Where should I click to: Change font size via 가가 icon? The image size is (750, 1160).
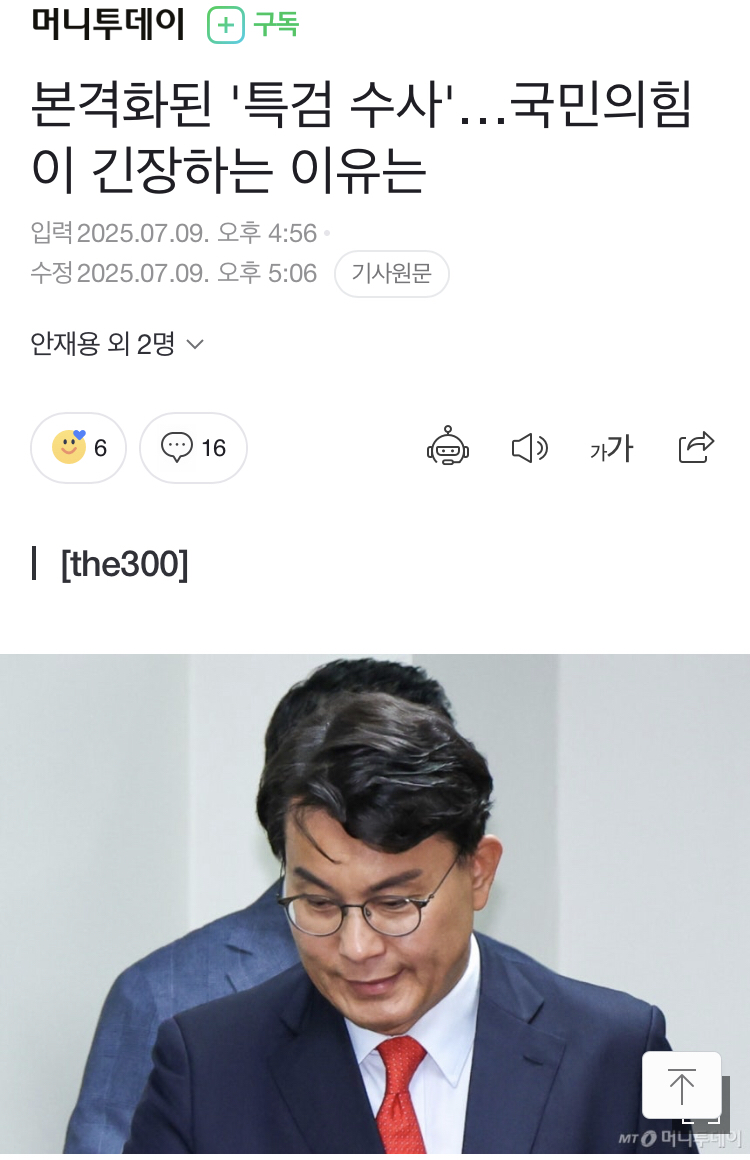612,448
